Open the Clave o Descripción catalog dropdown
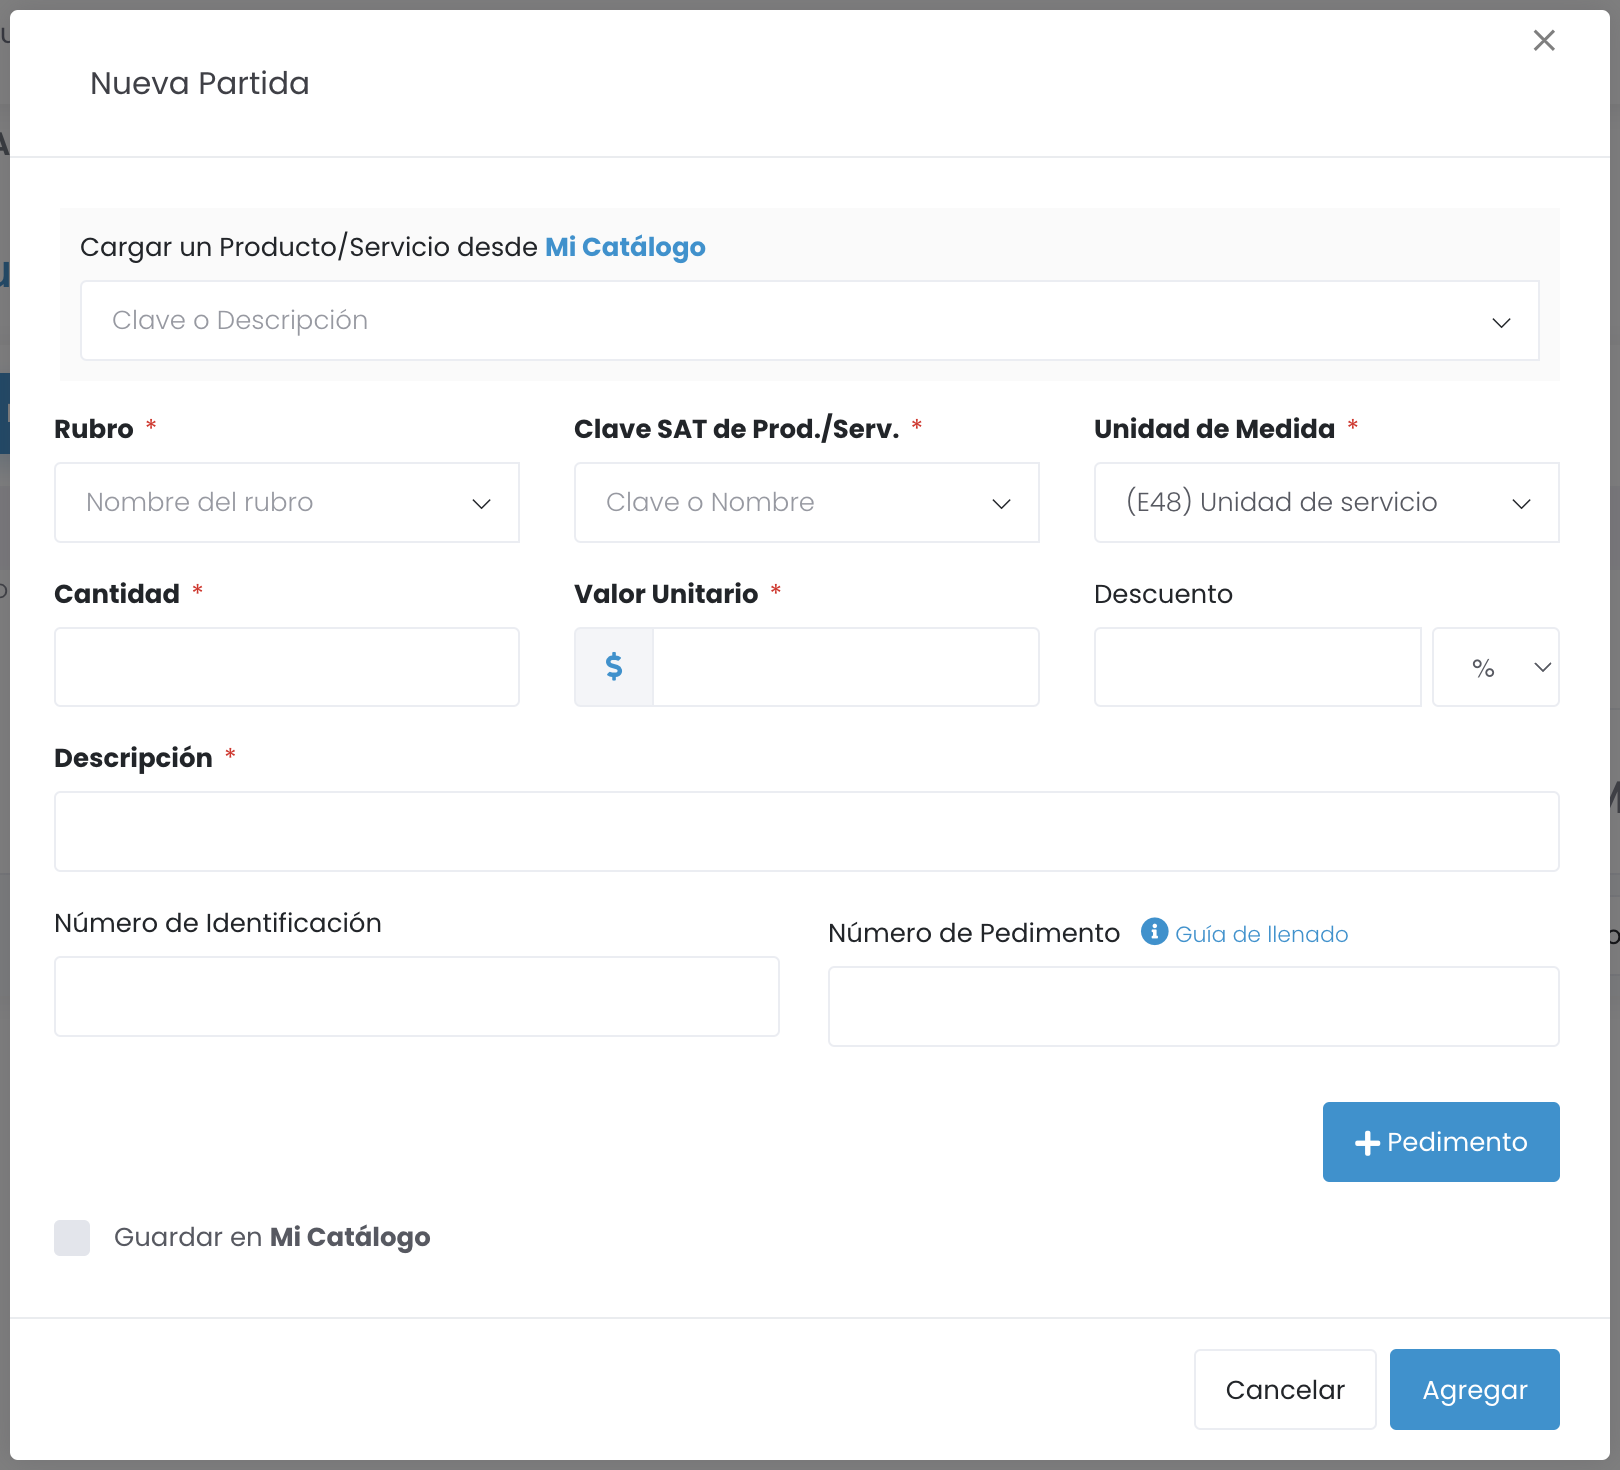Viewport: 1620px width, 1470px height. [809, 321]
